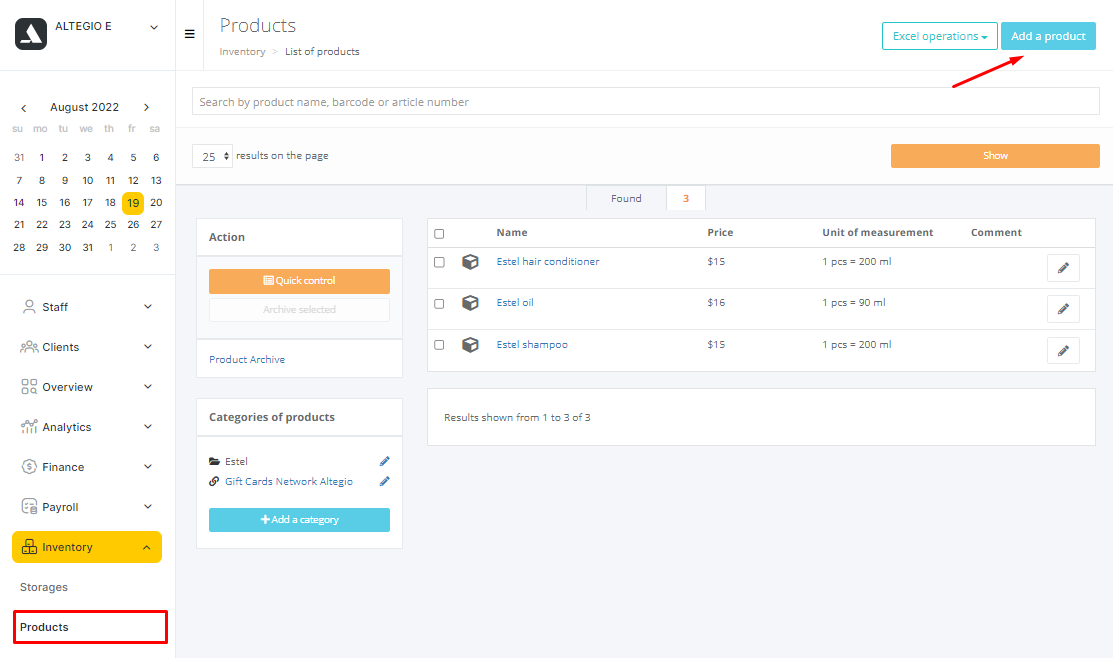Click the Clients group icon
The height and width of the screenshot is (658, 1113).
29,347
